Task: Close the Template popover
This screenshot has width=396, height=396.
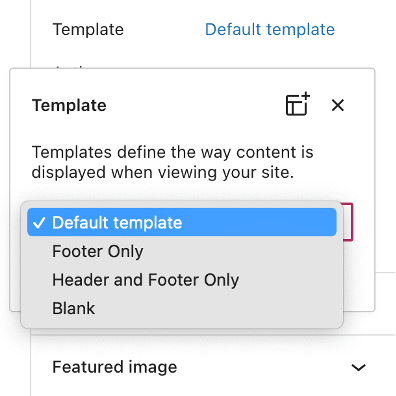Action: [338, 105]
